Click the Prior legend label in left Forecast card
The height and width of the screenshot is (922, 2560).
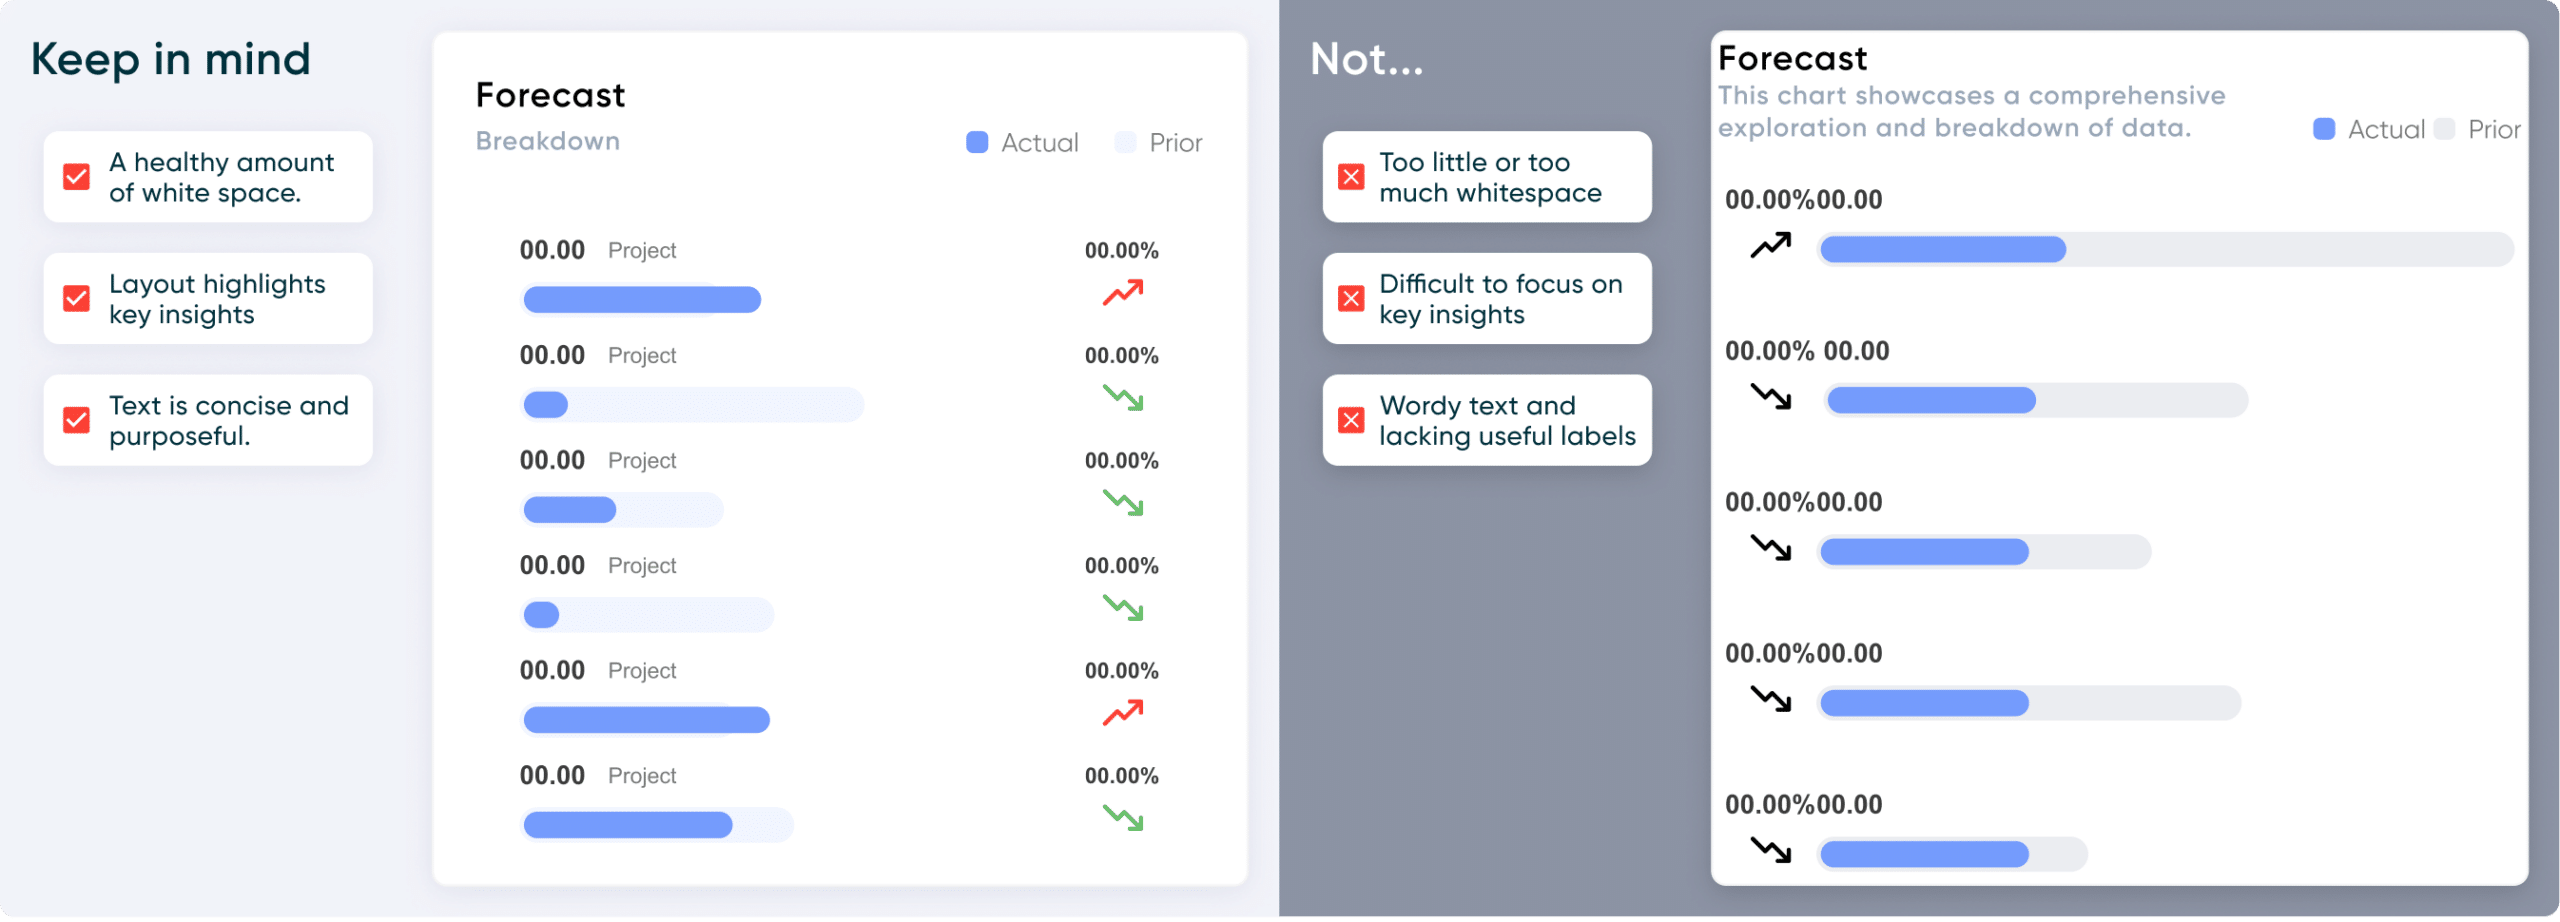point(1175,143)
